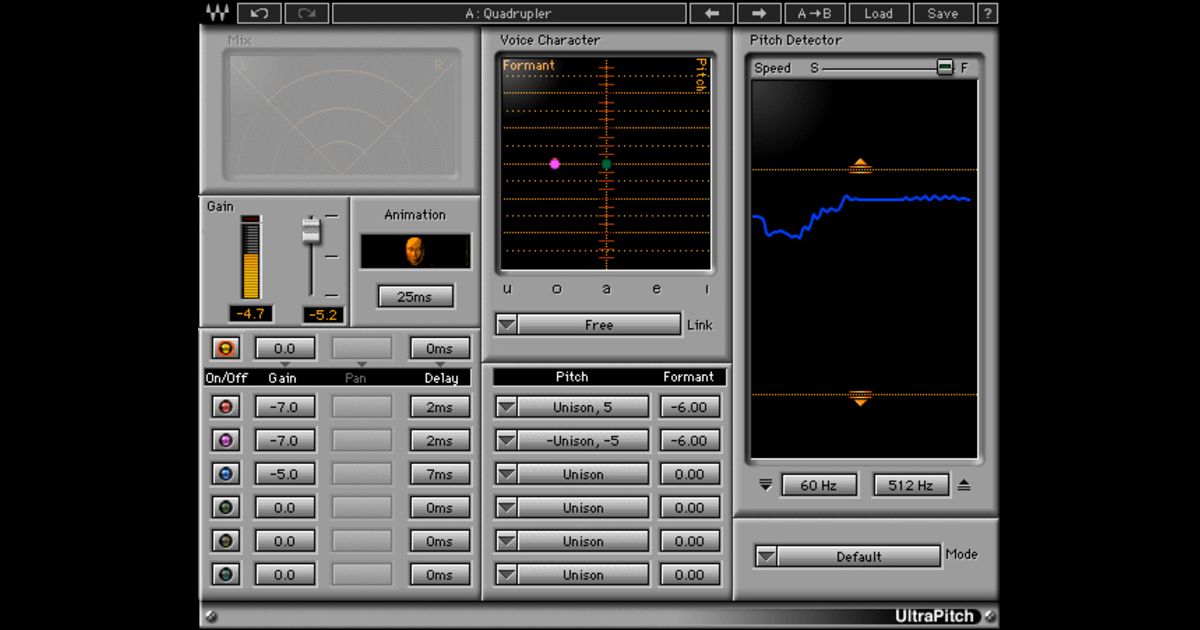Click the pitch detector low range arrow icon
Image resolution: width=1200 pixels, height=630 pixels.
(x=765, y=484)
